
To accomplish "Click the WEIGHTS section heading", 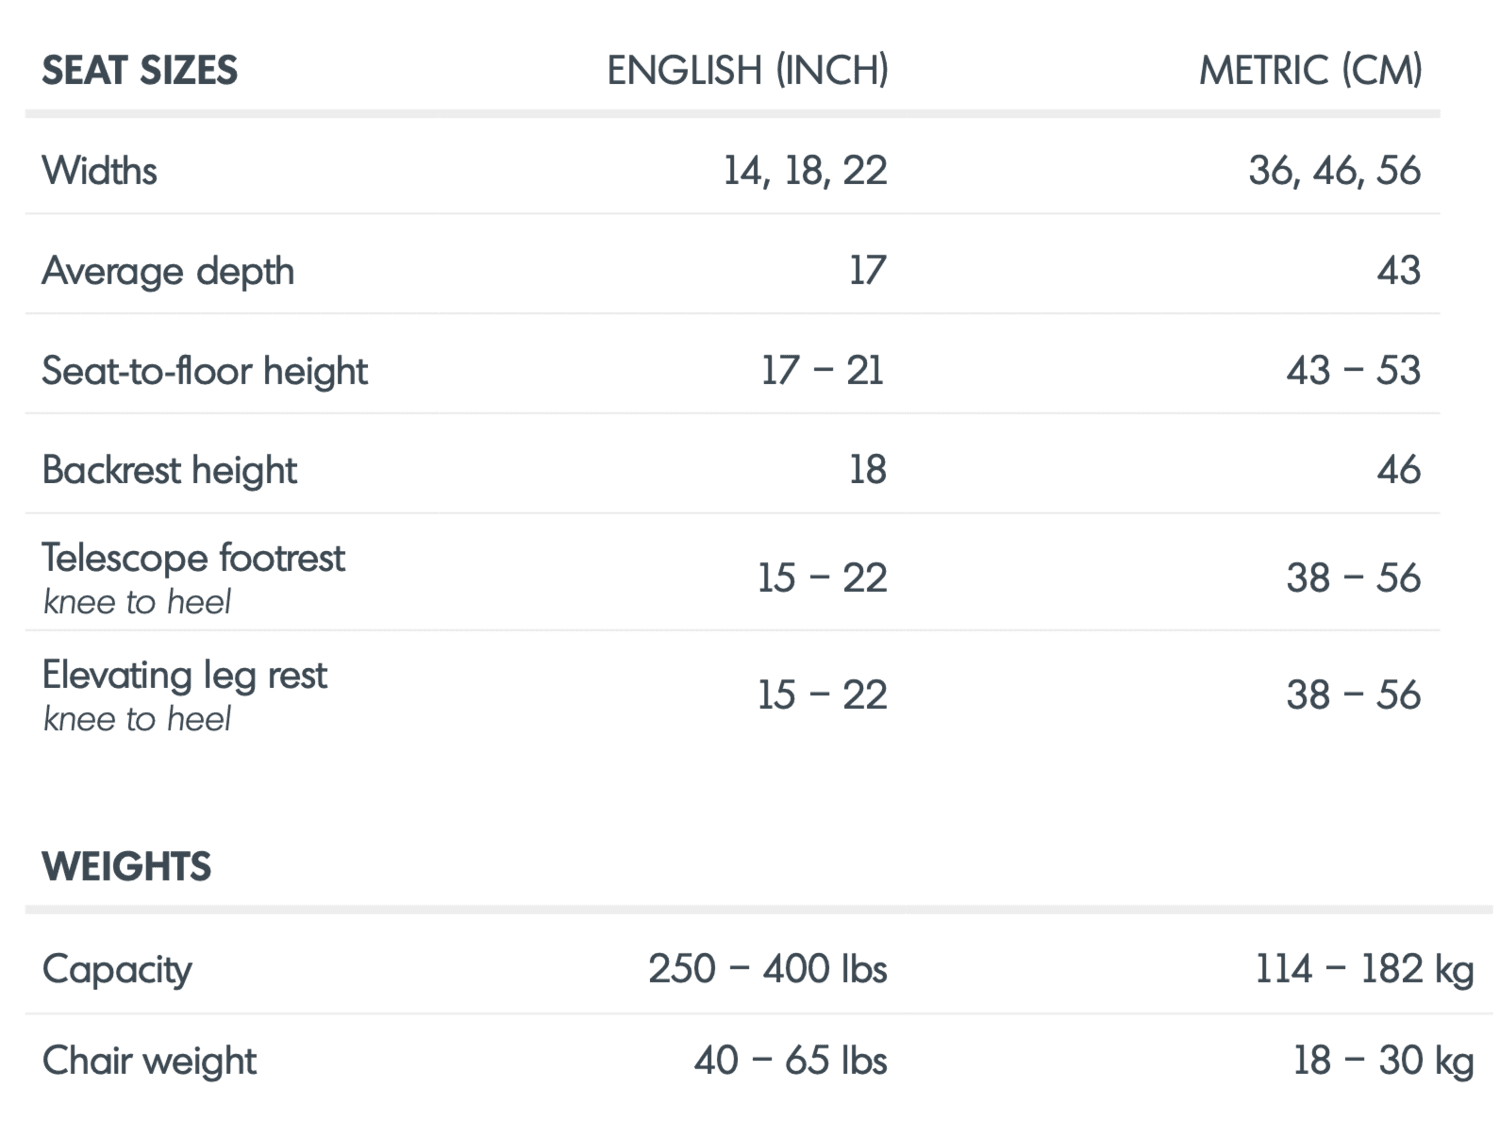I will 127,866.
